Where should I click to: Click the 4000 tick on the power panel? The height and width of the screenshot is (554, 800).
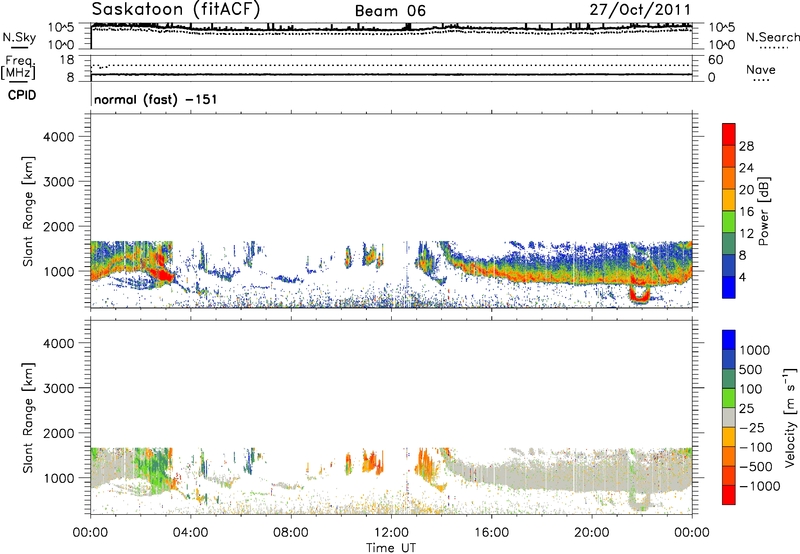point(59,137)
